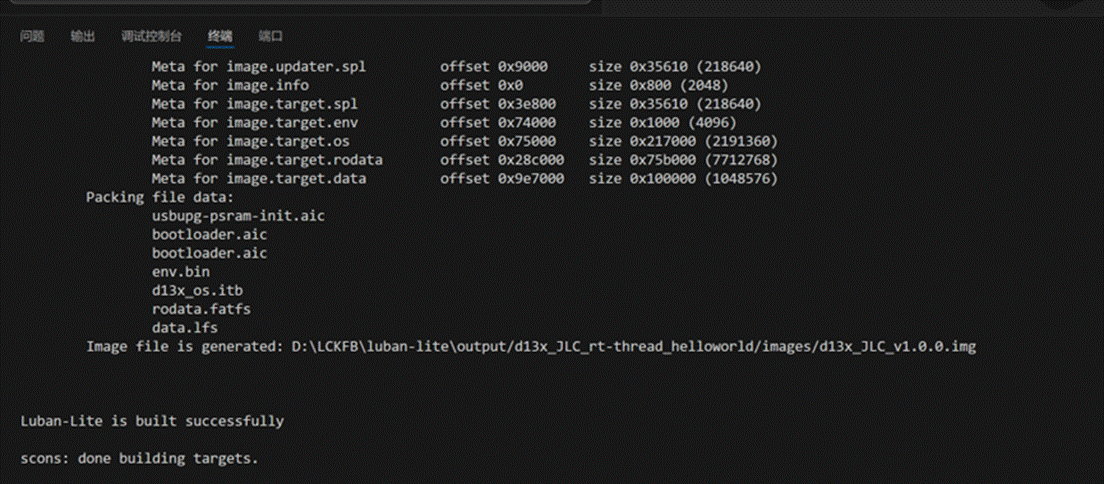Click the "scons: done building targets." line
The width and height of the screenshot is (1104, 484).
[139, 458]
